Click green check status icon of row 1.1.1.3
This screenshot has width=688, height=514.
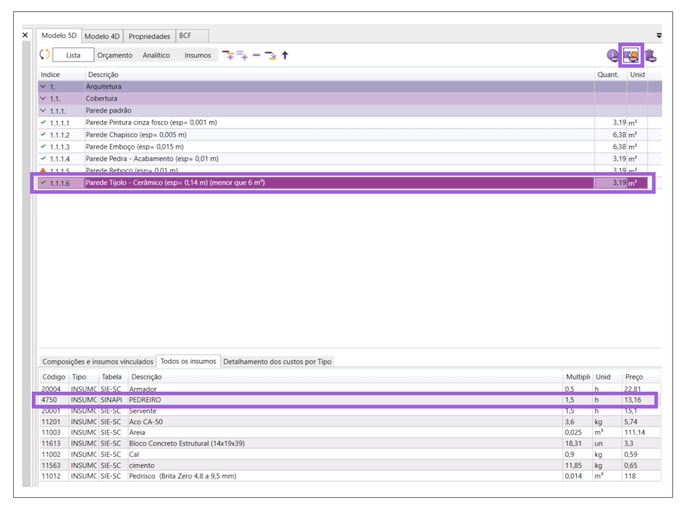click(x=43, y=146)
